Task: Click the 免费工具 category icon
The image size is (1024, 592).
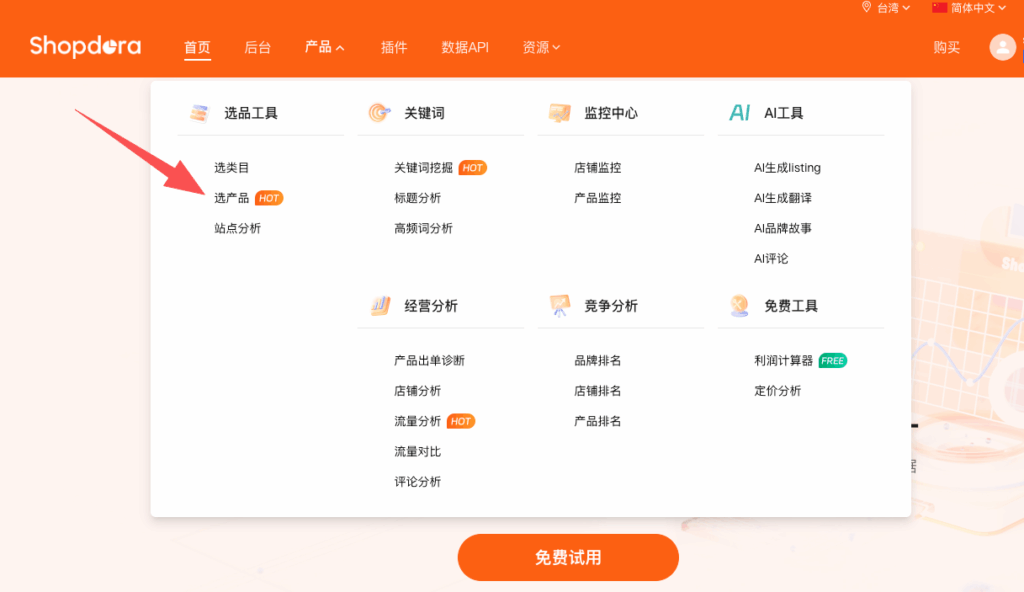Action: (x=740, y=306)
